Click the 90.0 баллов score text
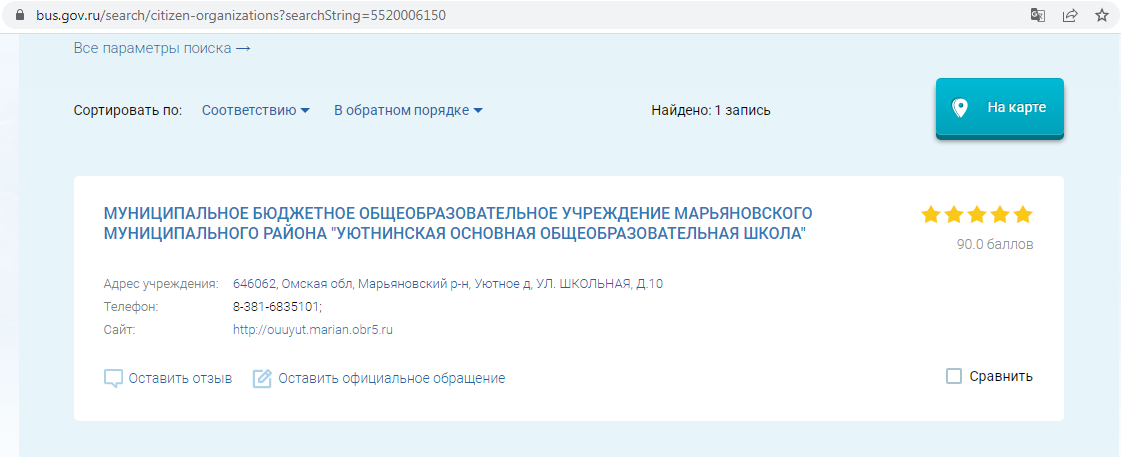The width and height of the screenshot is (1121, 457). pos(995,245)
